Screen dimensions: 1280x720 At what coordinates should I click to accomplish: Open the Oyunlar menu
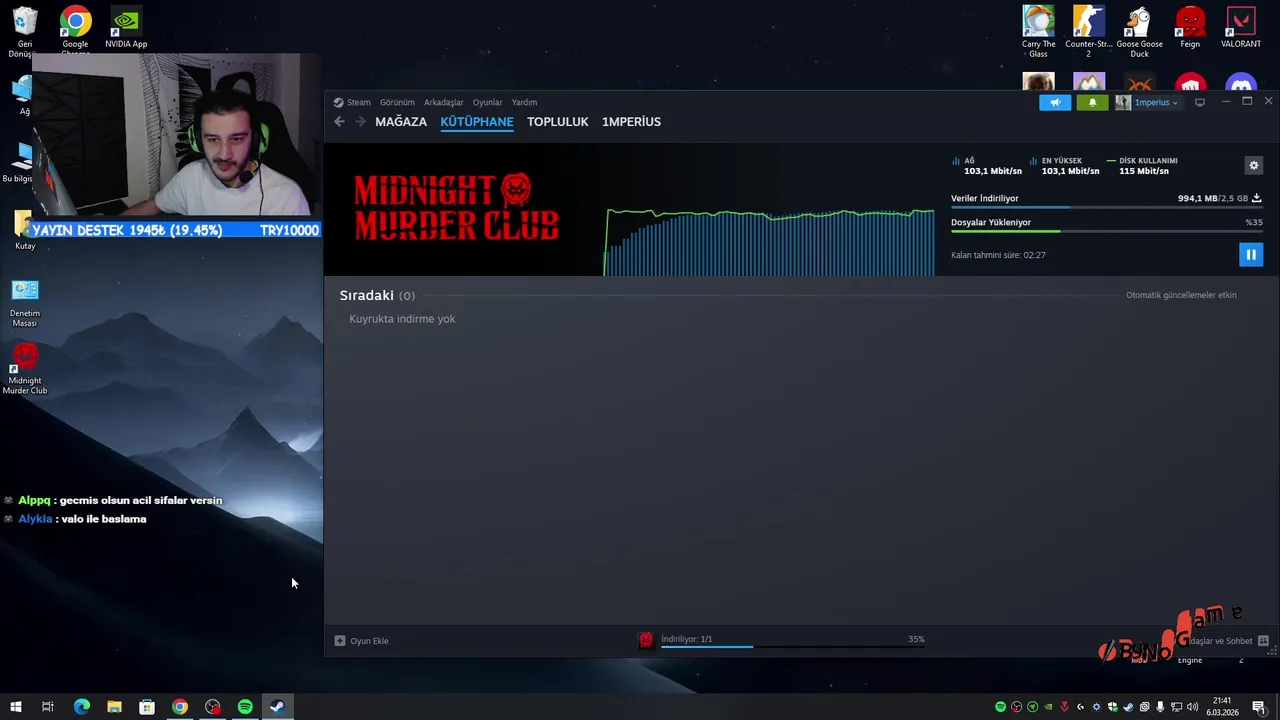487,102
